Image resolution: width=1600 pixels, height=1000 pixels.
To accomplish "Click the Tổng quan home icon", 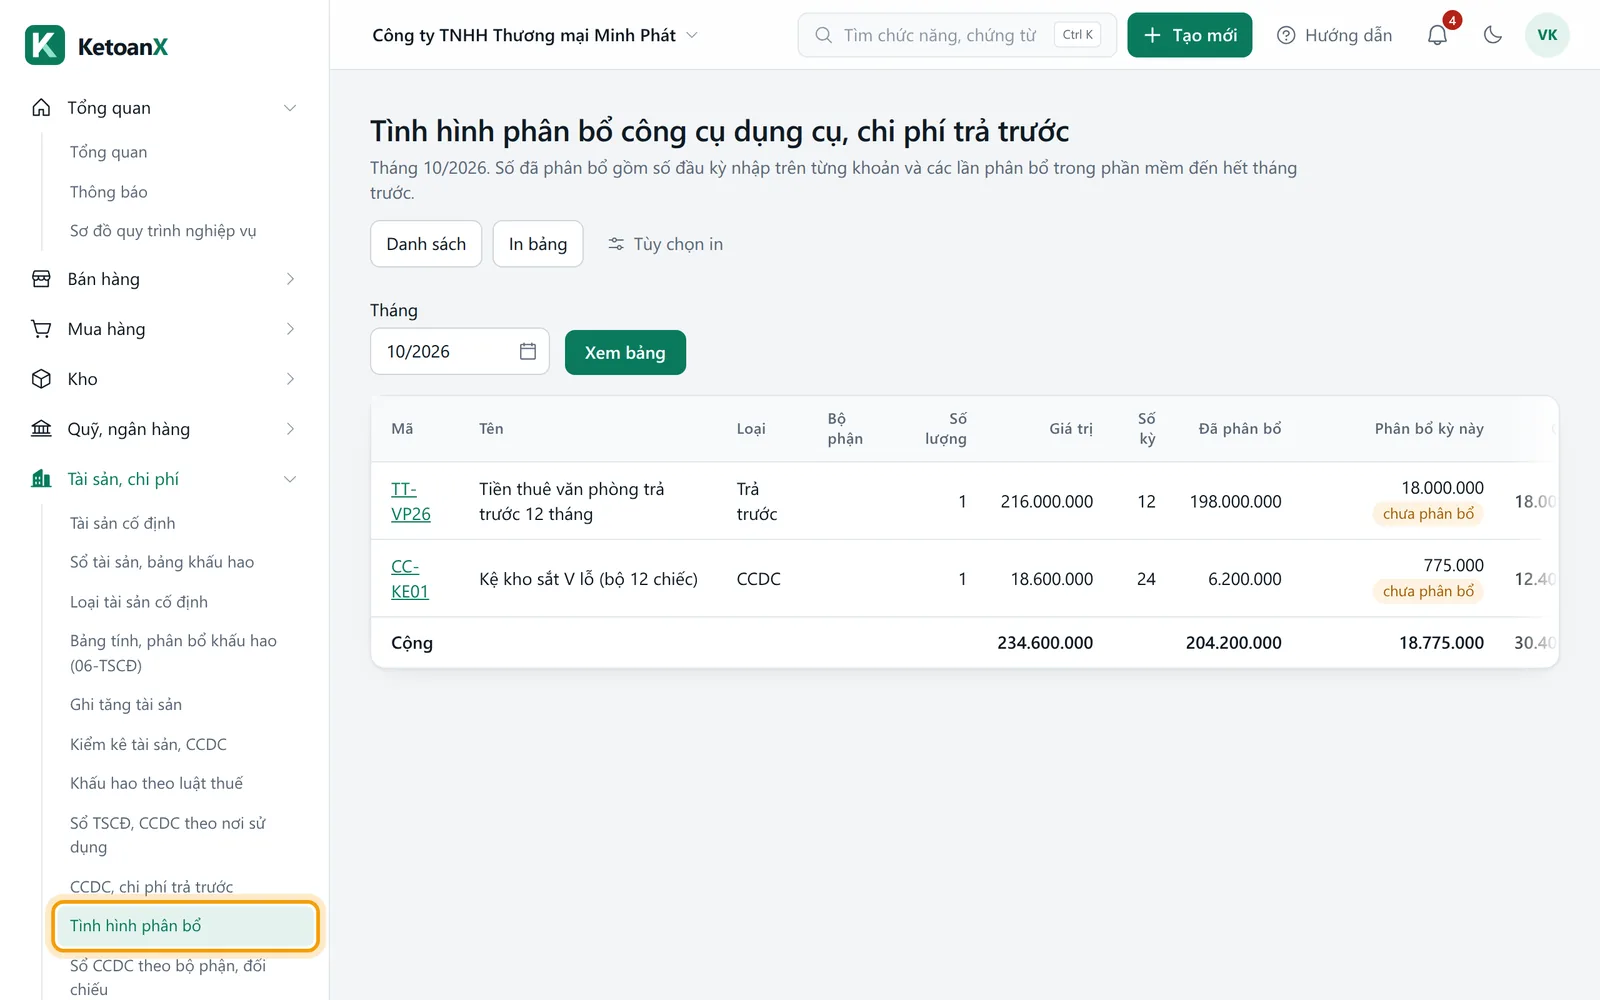I will point(41,107).
